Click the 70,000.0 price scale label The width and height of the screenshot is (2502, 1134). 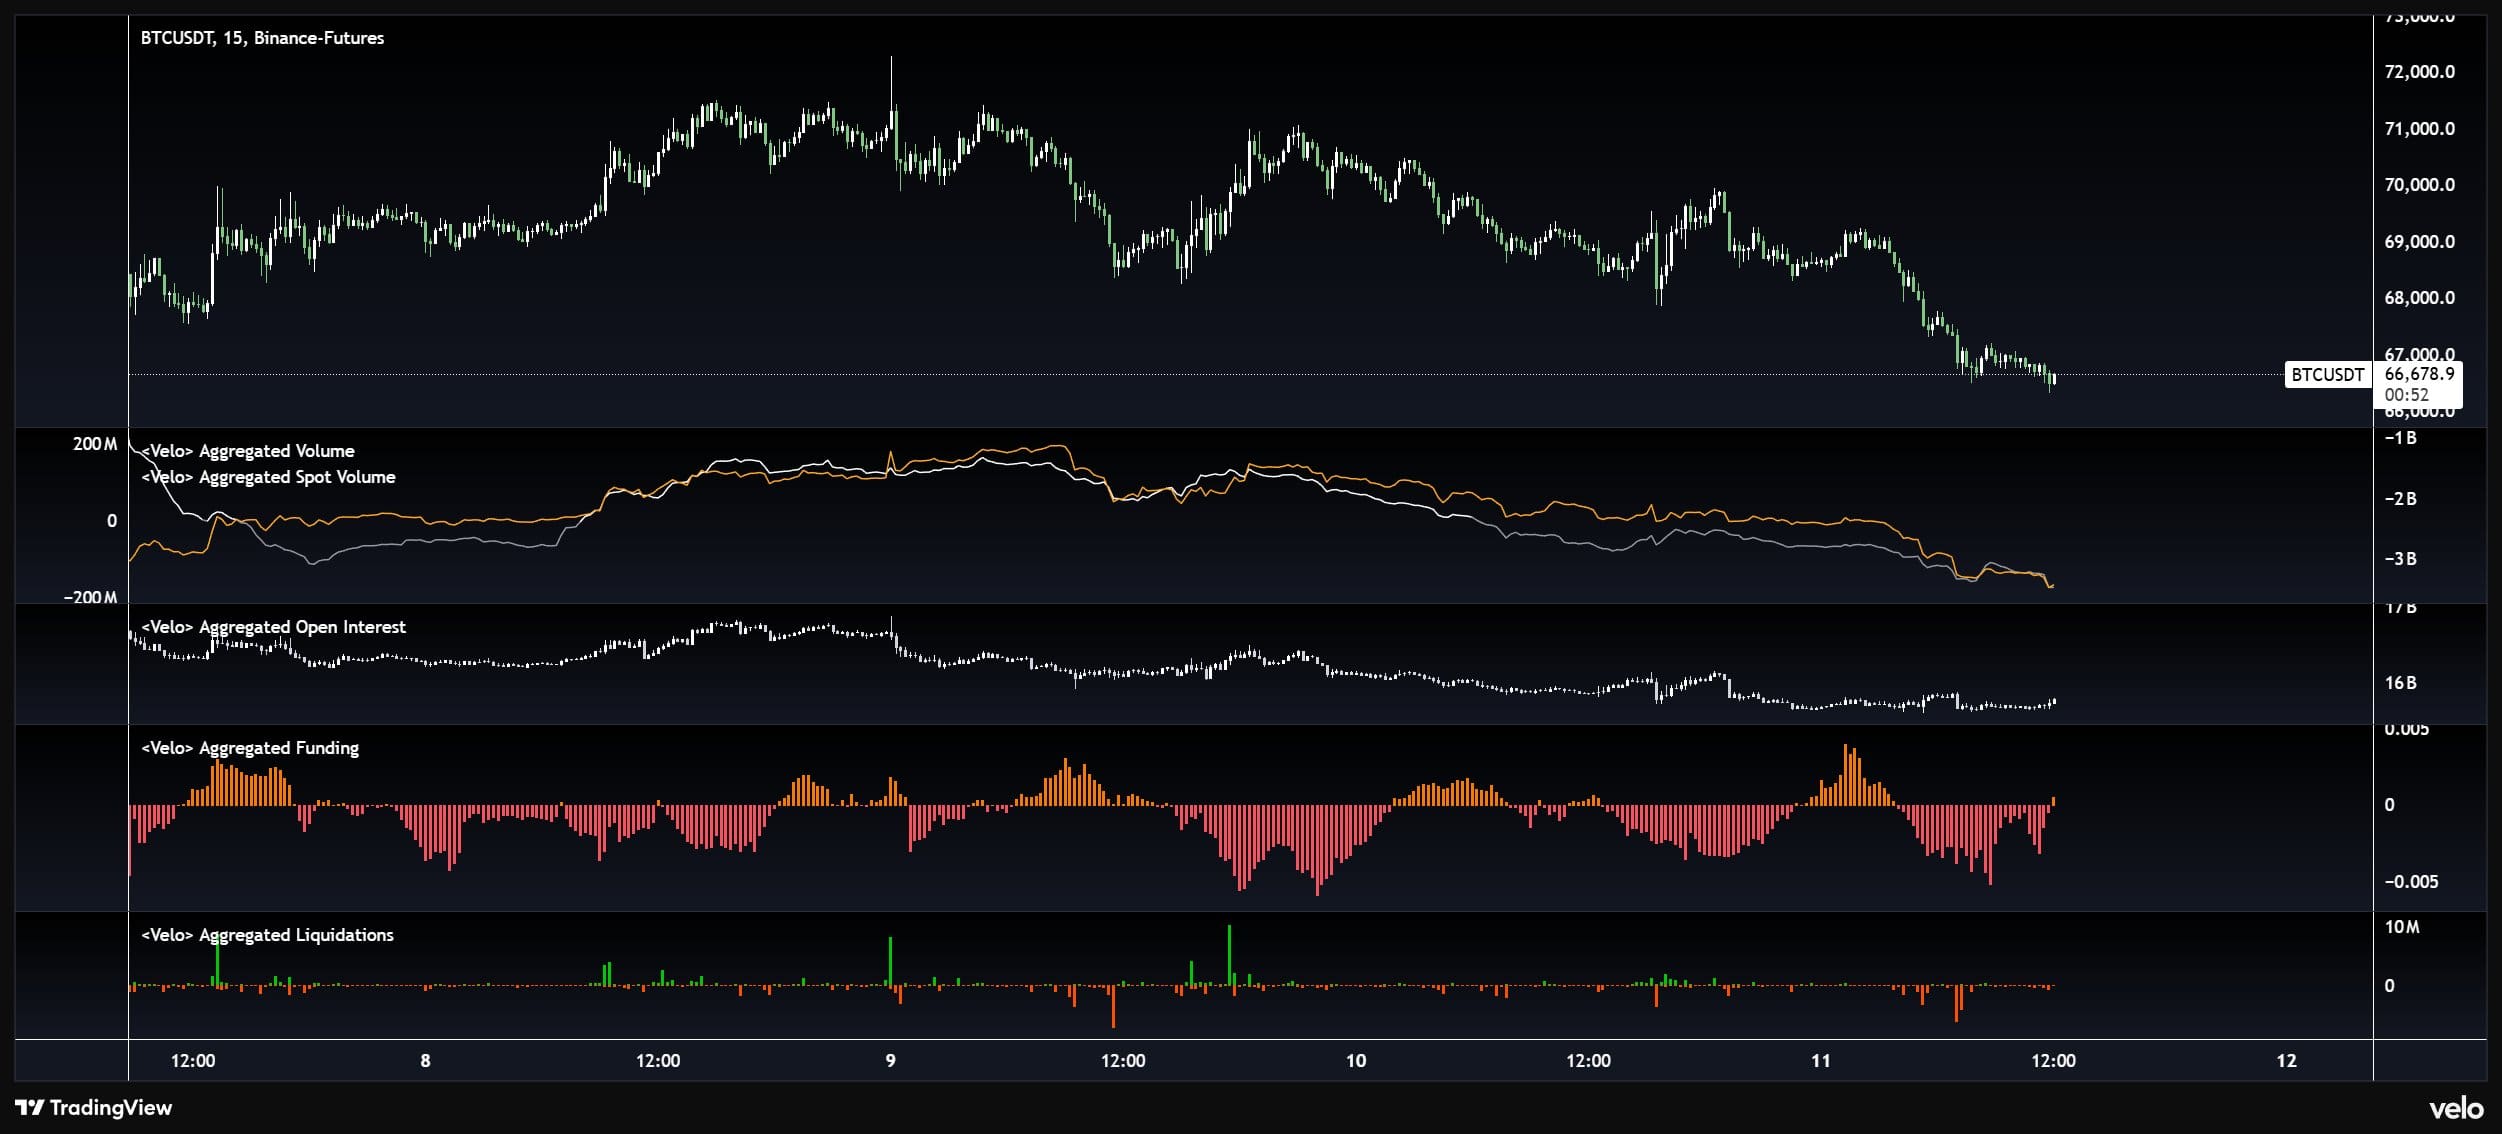2419,185
